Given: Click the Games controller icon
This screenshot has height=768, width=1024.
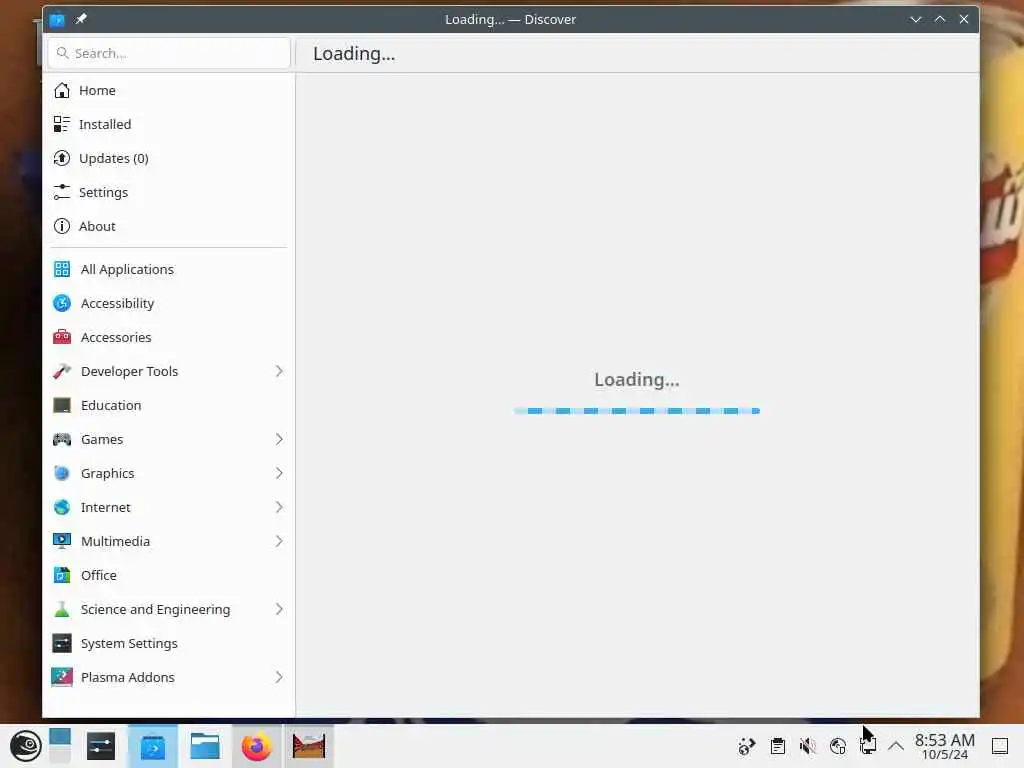Looking at the screenshot, I should coord(61,439).
